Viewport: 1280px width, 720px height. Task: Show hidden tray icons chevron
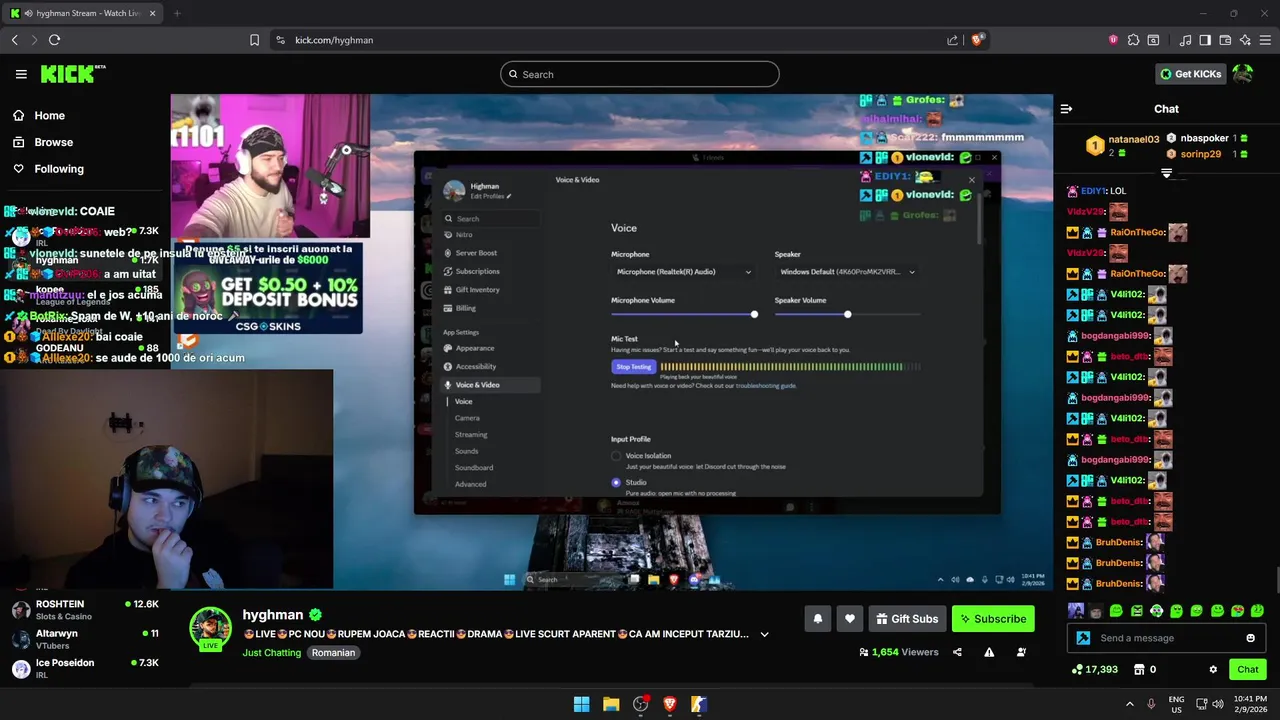(1130, 704)
